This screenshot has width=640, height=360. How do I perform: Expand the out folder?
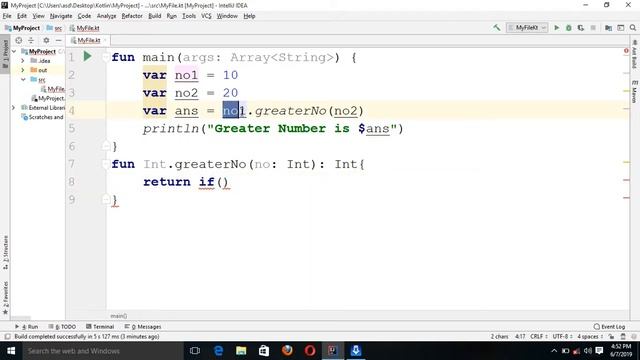(23, 70)
